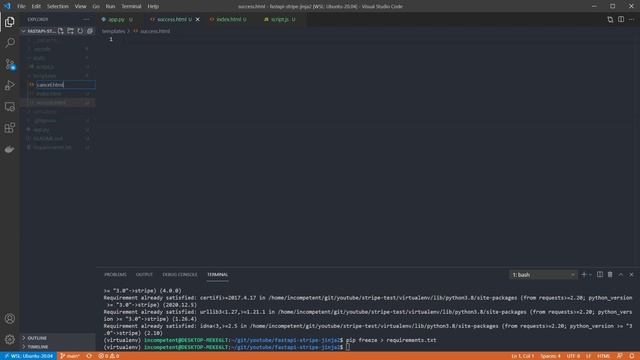Click the feedback icon in status bar

click(620, 356)
